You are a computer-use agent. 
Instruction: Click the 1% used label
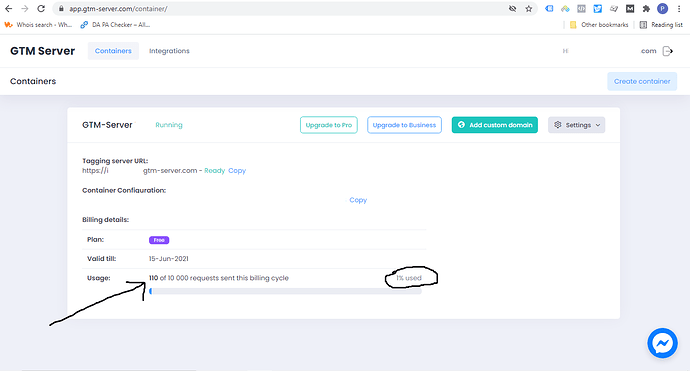click(x=409, y=278)
